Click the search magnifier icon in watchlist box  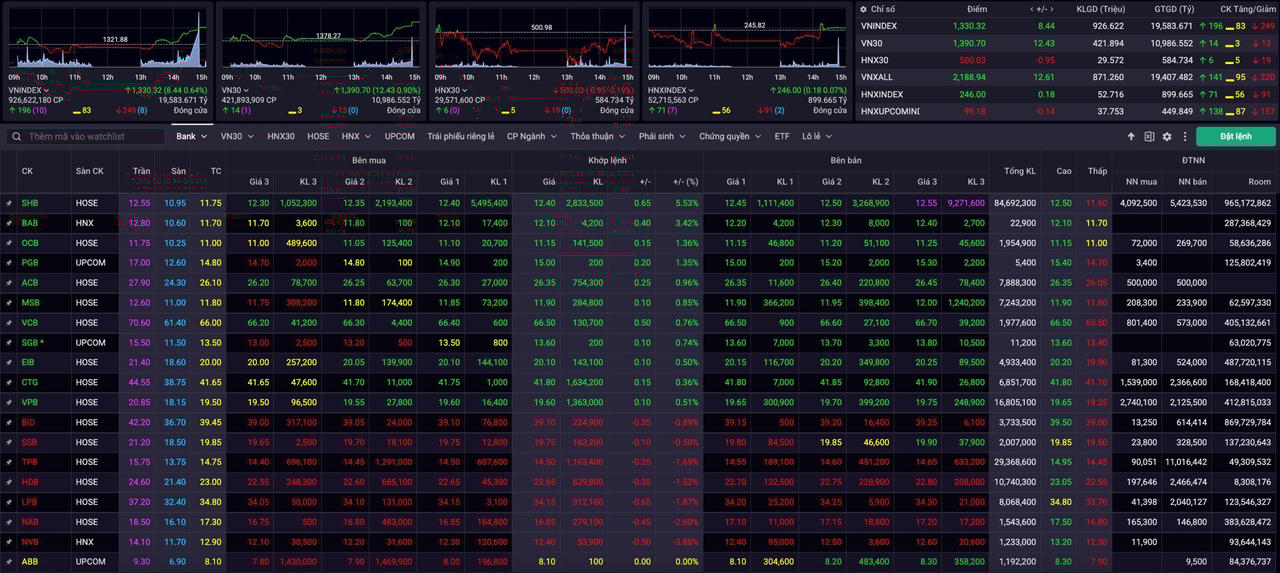17,137
